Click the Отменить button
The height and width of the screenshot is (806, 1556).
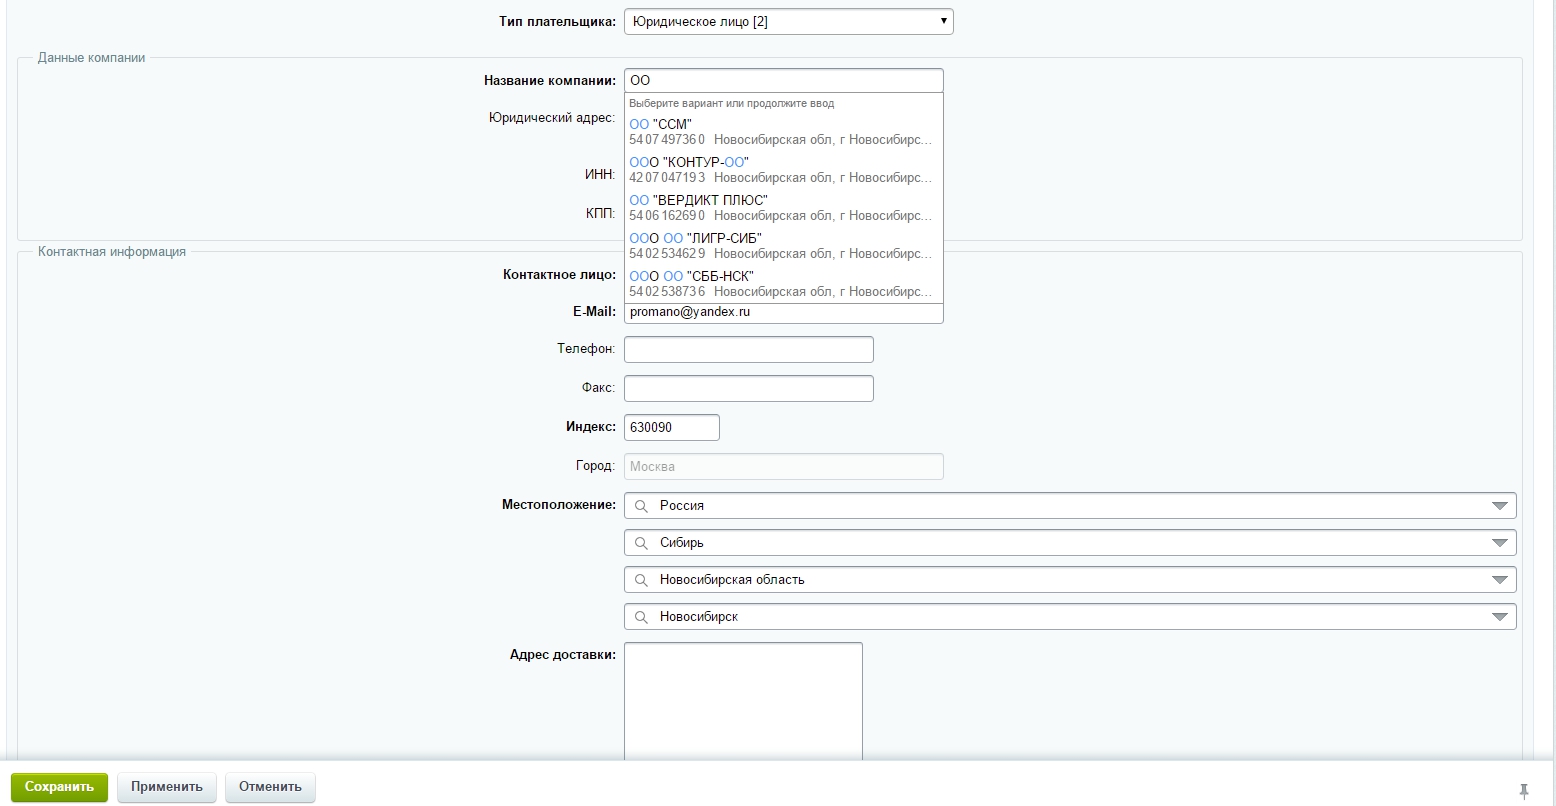(270, 787)
